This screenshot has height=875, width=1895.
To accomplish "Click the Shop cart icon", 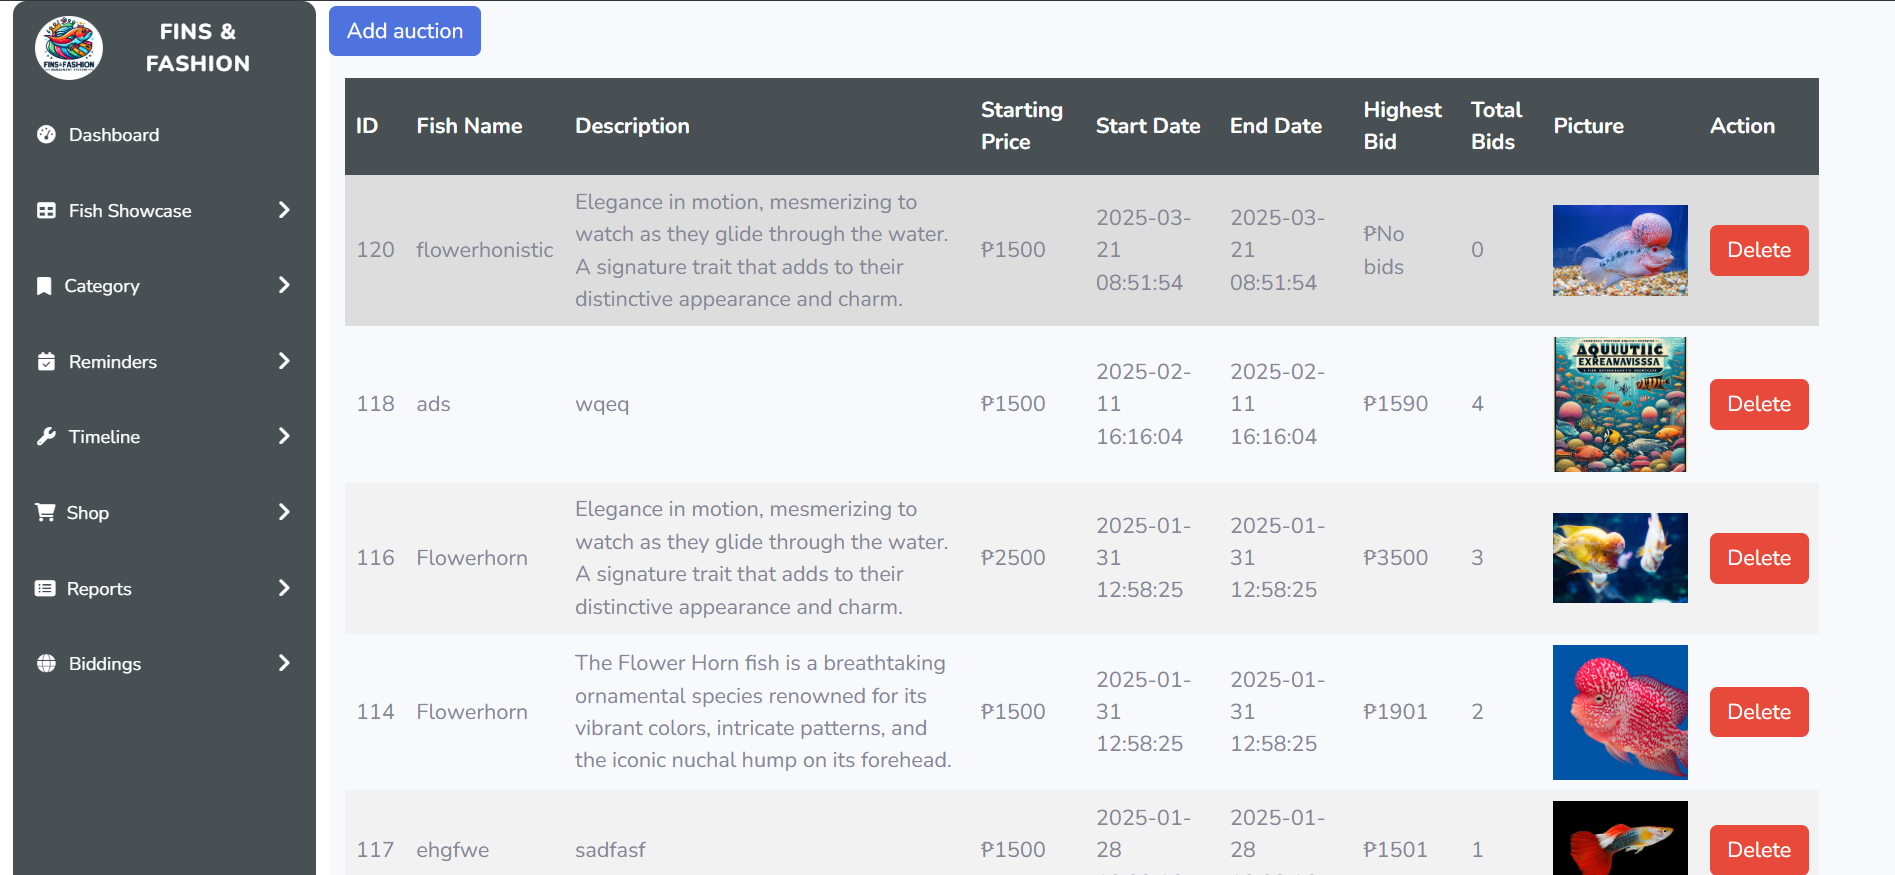I will [x=45, y=513].
